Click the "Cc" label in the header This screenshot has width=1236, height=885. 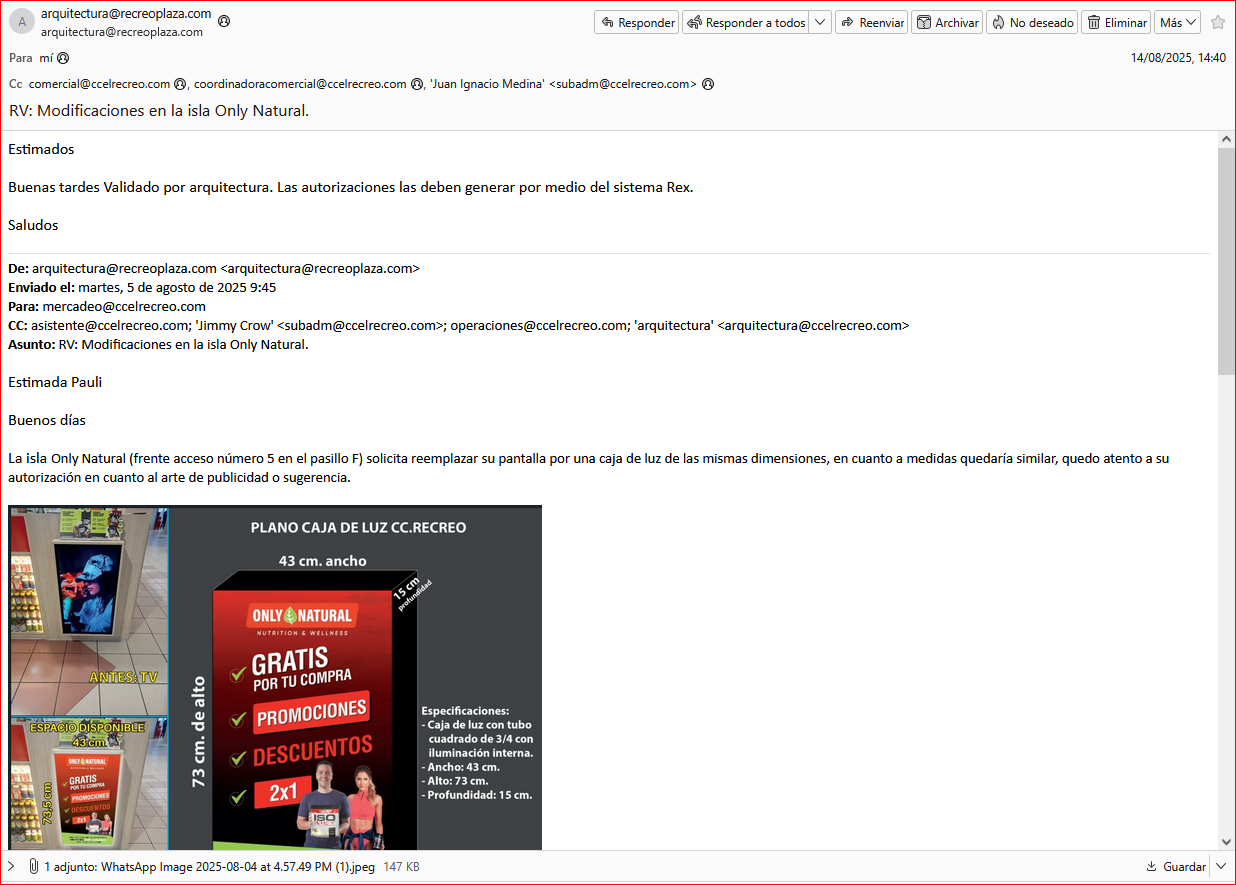coord(15,84)
